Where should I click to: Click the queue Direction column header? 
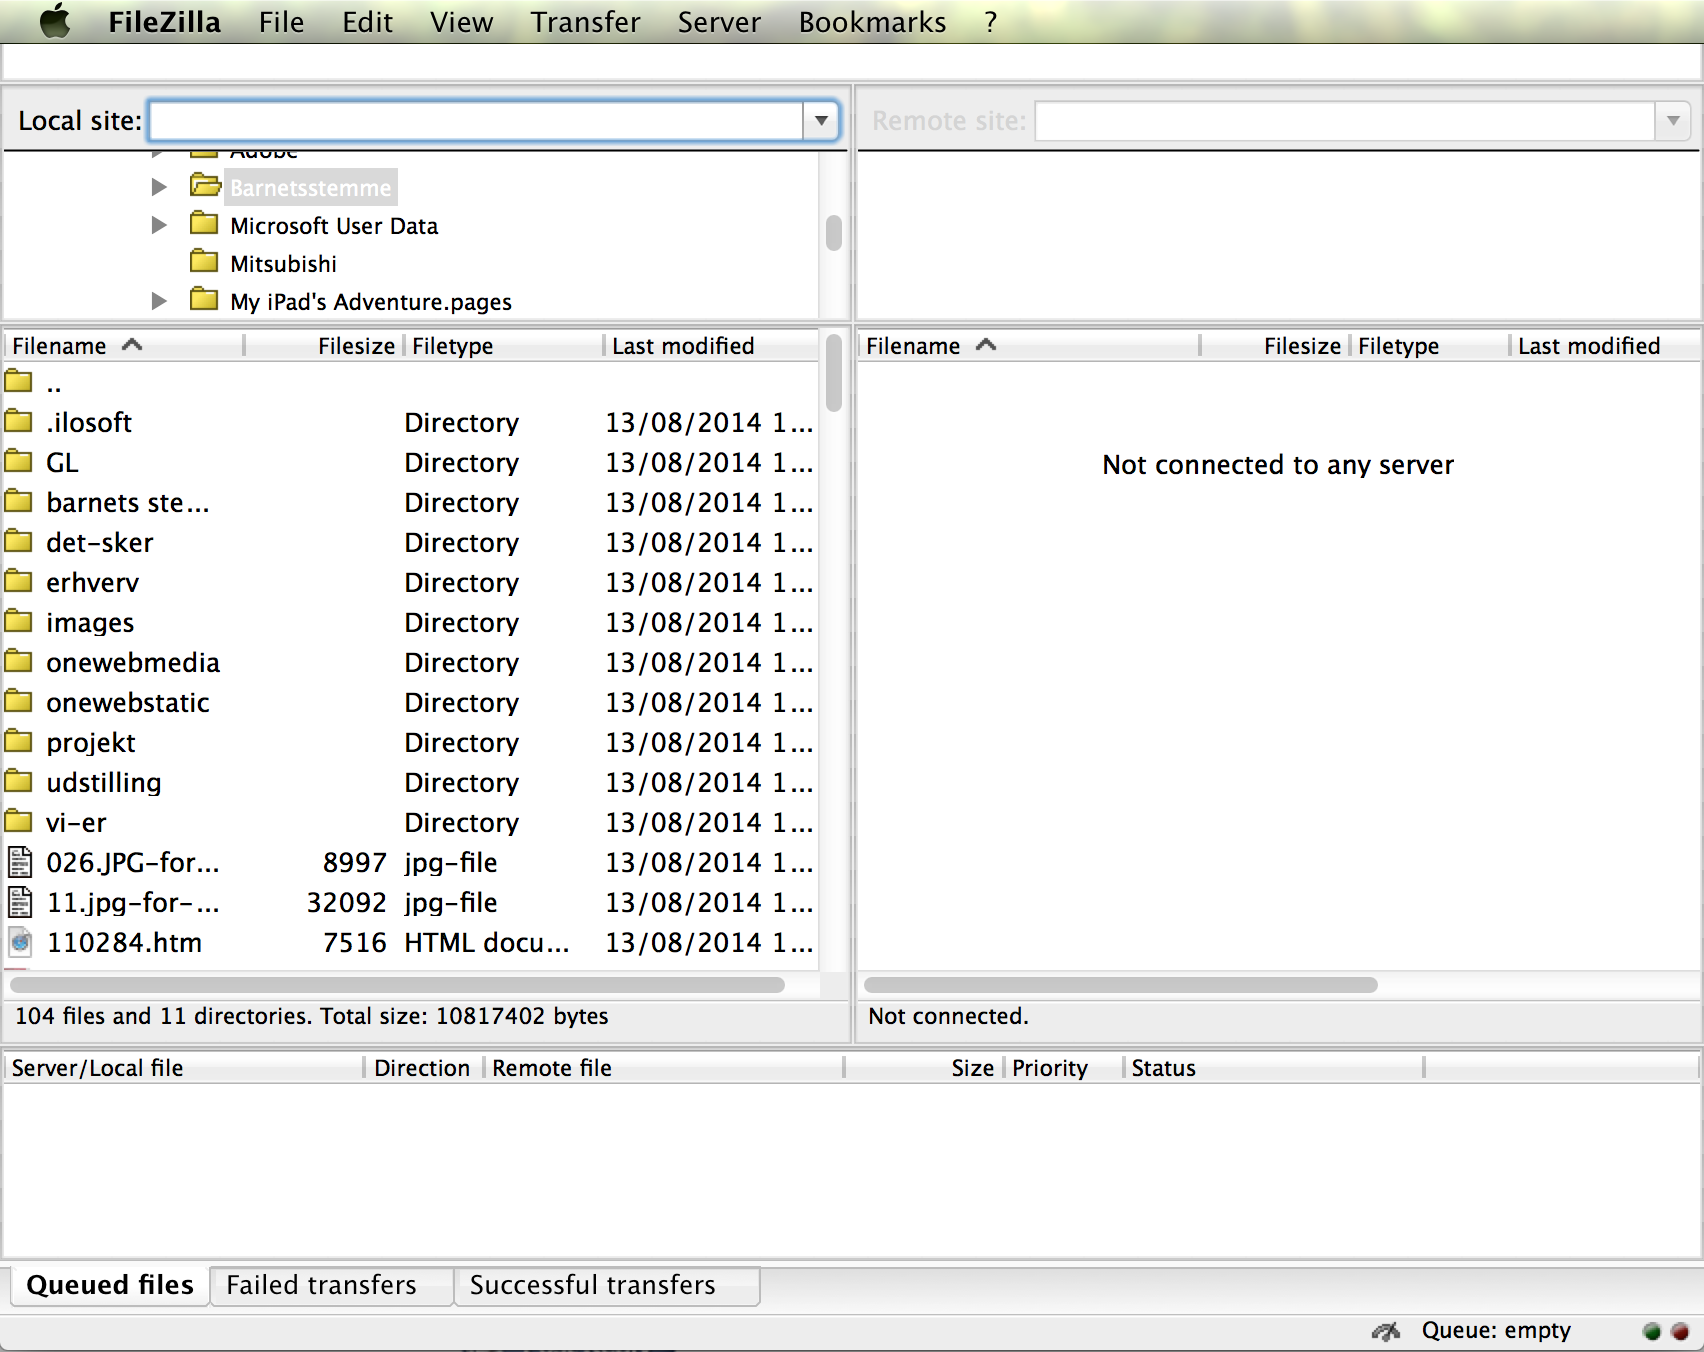[424, 1068]
